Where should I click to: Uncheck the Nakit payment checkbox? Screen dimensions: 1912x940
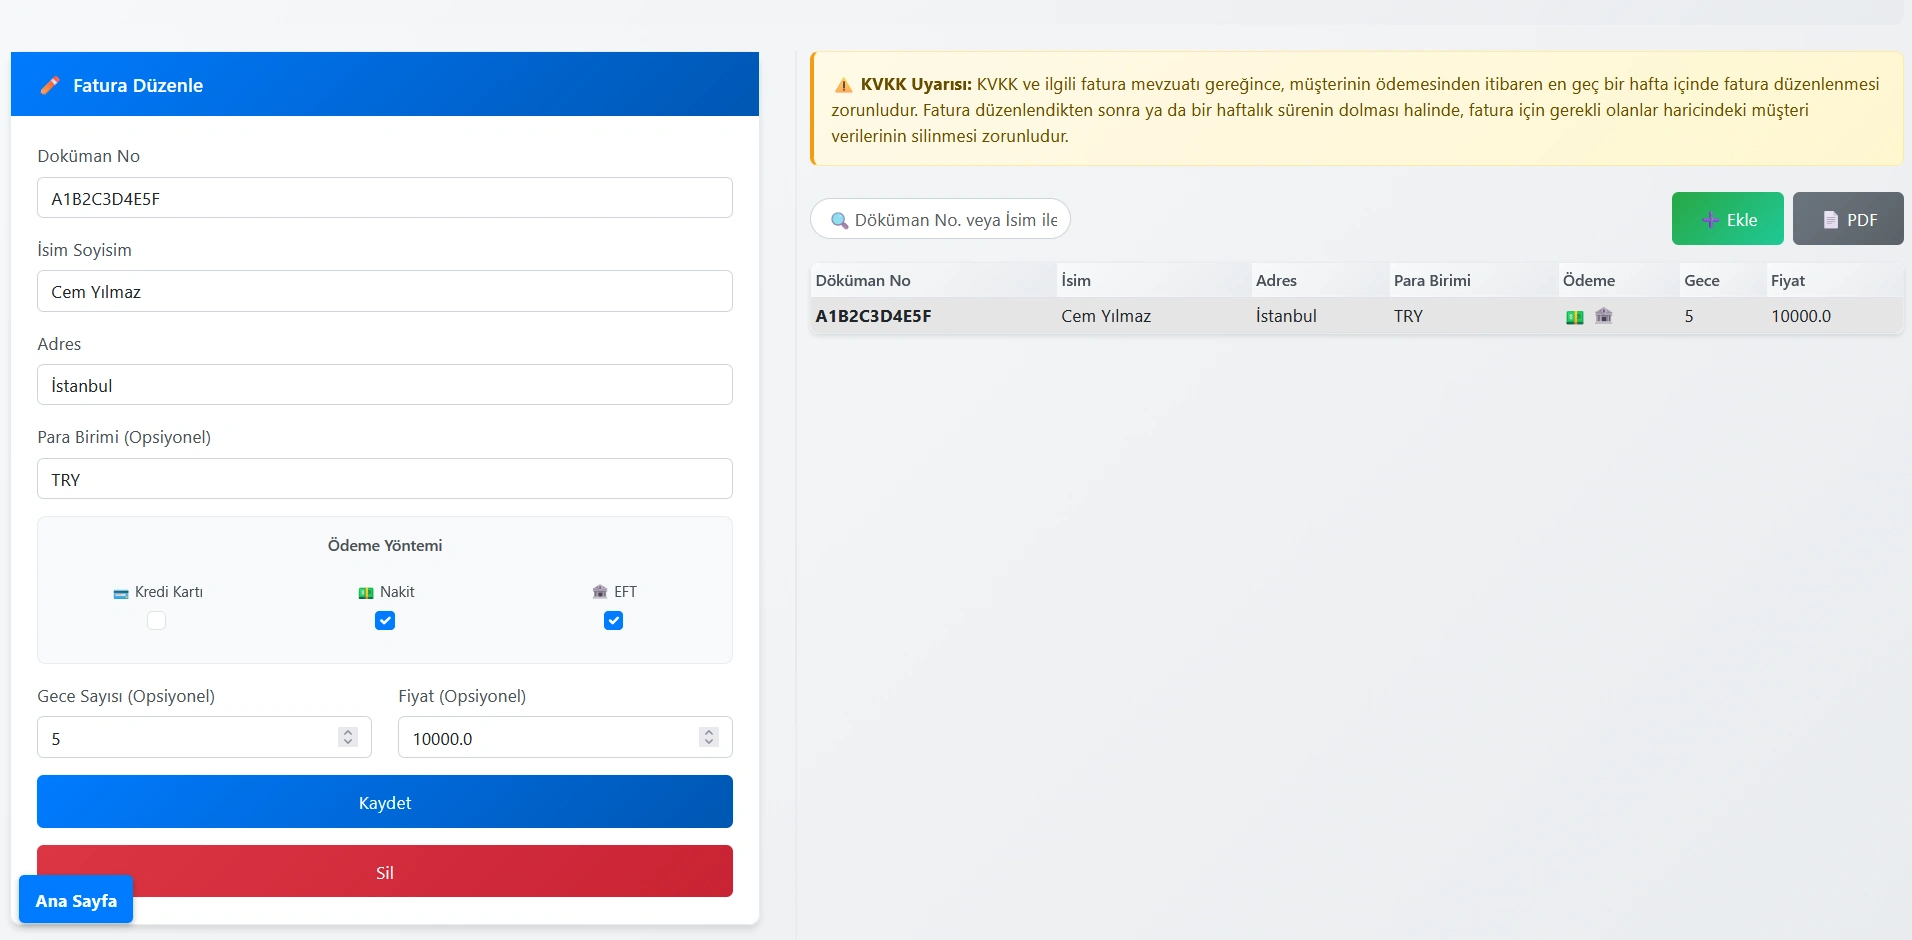pos(385,621)
